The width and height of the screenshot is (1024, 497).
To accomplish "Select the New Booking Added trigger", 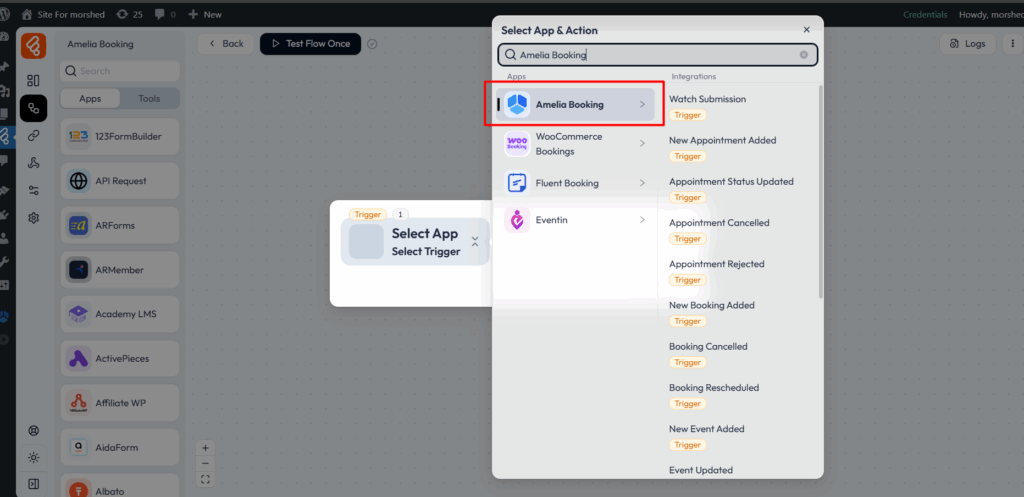I will coord(712,305).
